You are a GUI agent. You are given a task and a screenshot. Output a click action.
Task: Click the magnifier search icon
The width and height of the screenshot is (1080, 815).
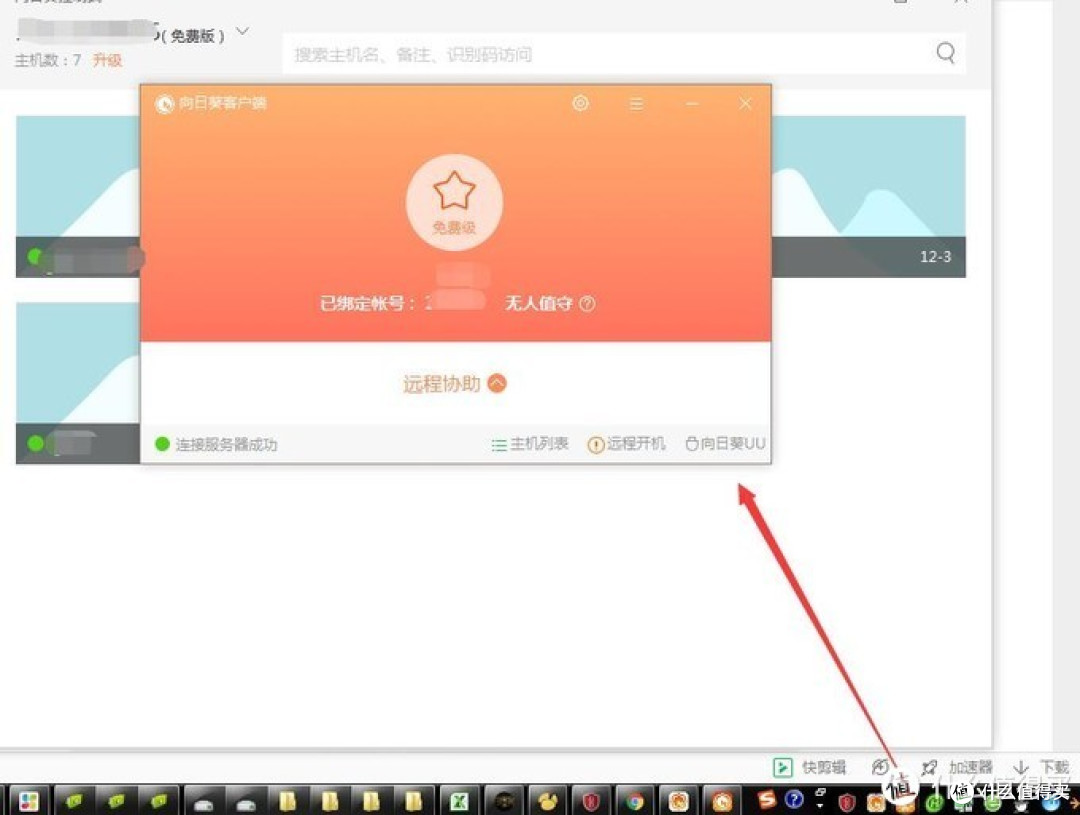tap(946, 52)
